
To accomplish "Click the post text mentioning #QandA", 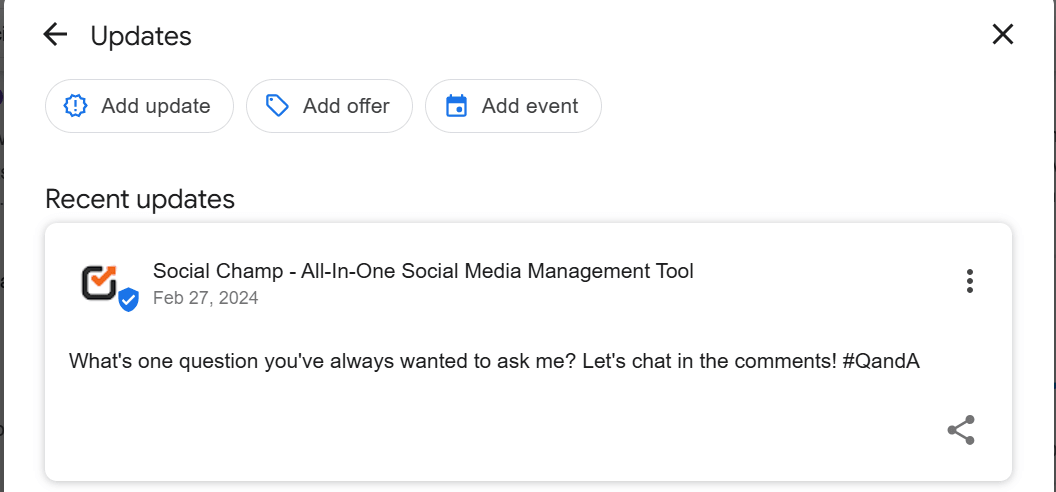I will tap(494, 361).
